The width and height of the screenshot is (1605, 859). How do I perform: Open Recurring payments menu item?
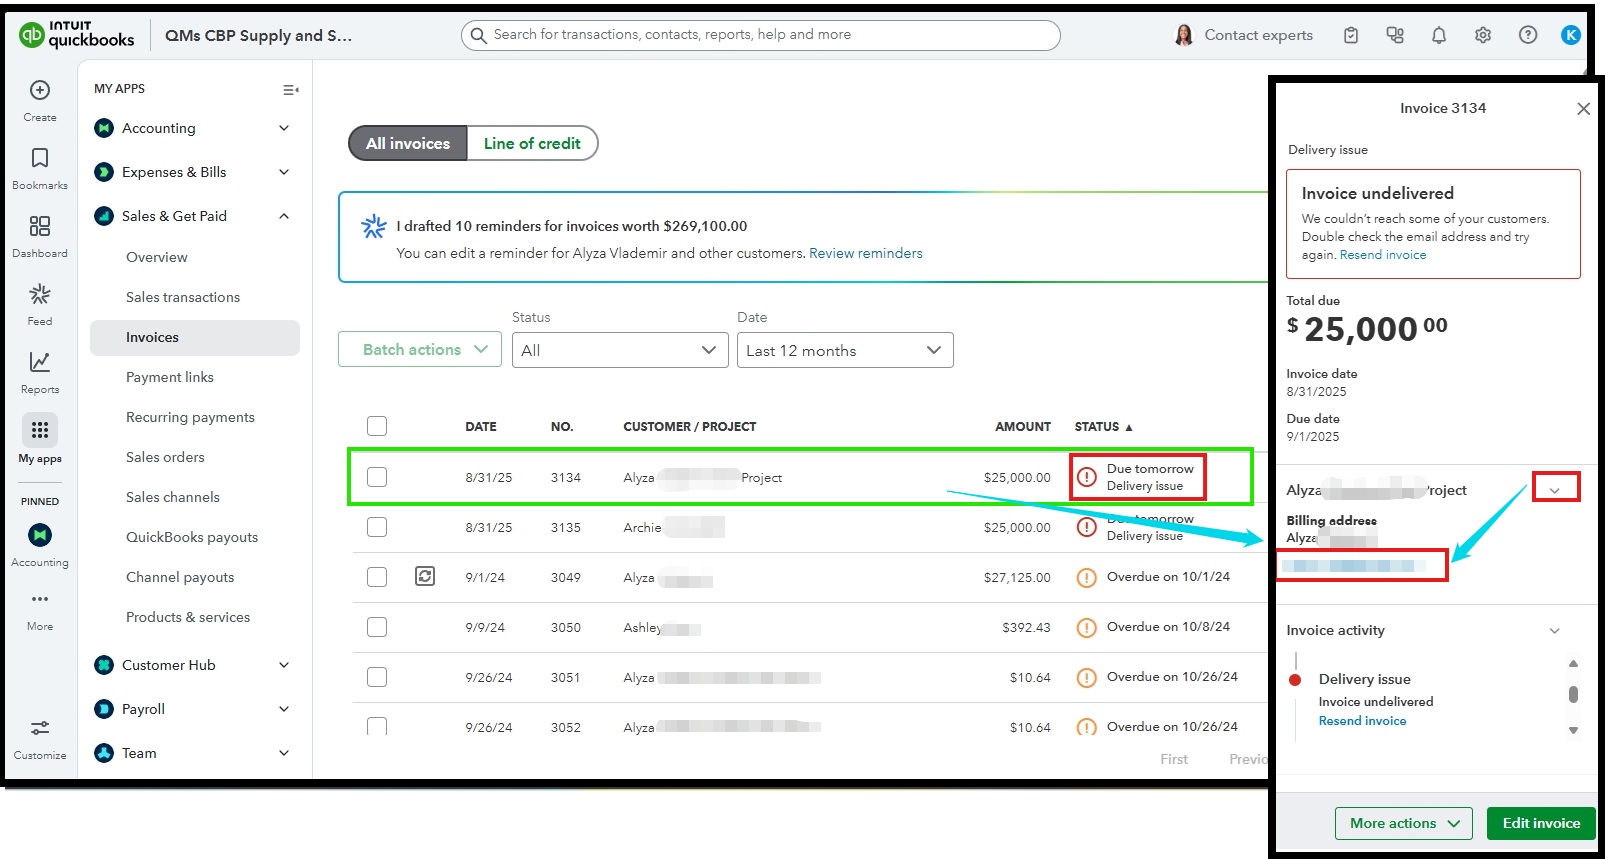tap(190, 417)
